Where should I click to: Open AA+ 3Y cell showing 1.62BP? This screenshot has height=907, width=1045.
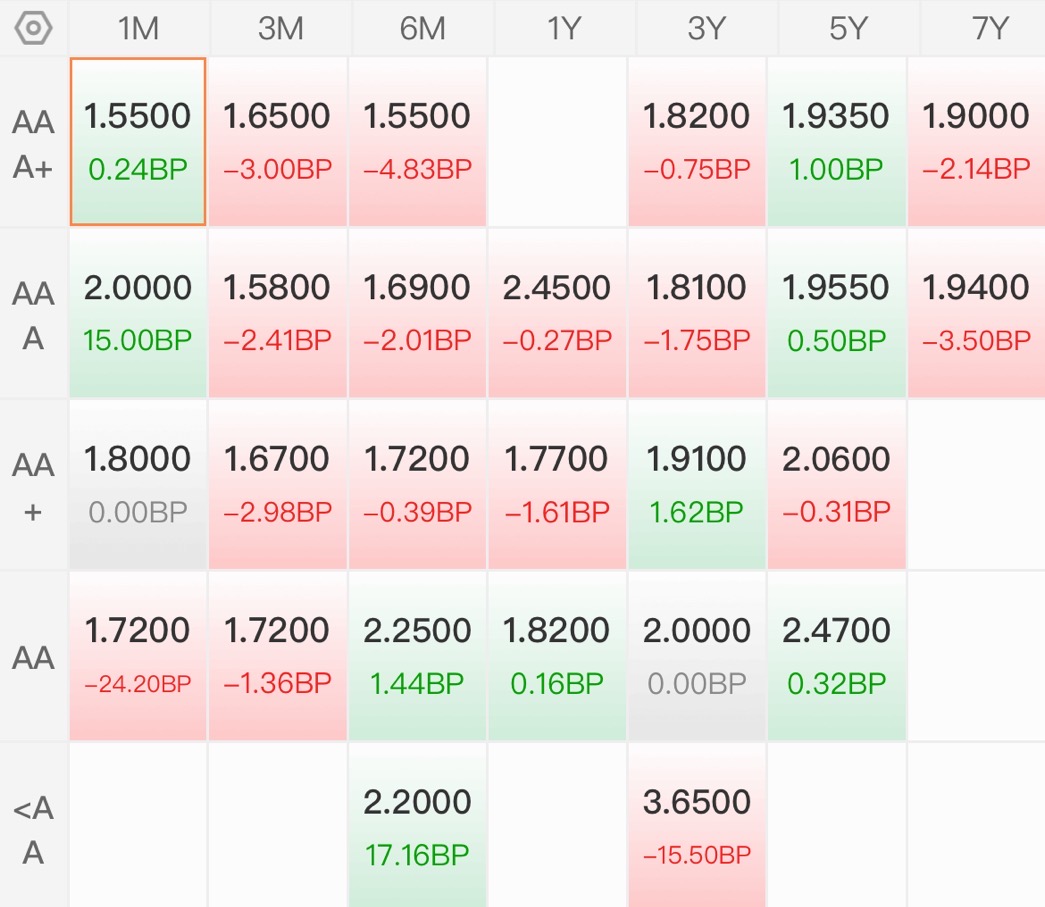[x=696, y=484]
